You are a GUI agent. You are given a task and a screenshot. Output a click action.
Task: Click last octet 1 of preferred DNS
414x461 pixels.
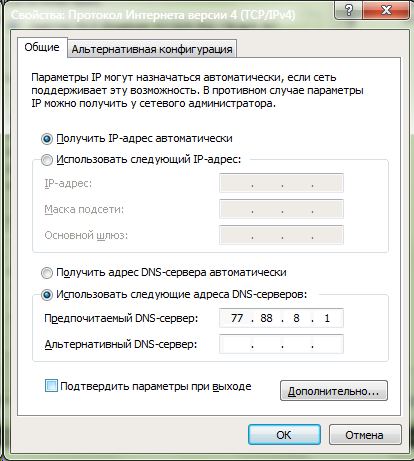[327, 318]
